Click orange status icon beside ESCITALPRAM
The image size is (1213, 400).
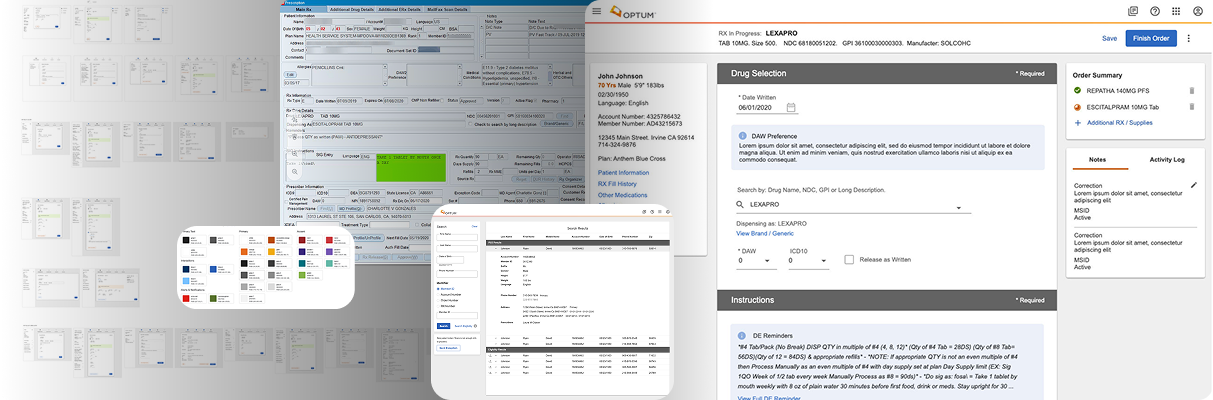(x=1077, y=106)
